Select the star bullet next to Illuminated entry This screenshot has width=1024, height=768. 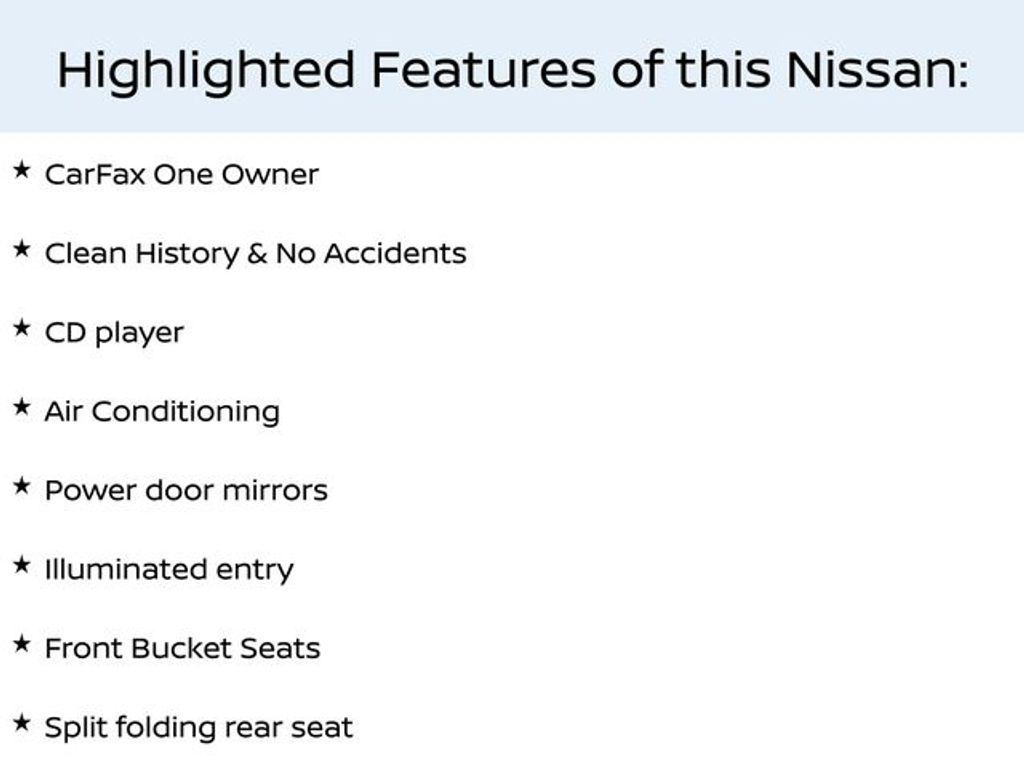(x=22, y=566)
